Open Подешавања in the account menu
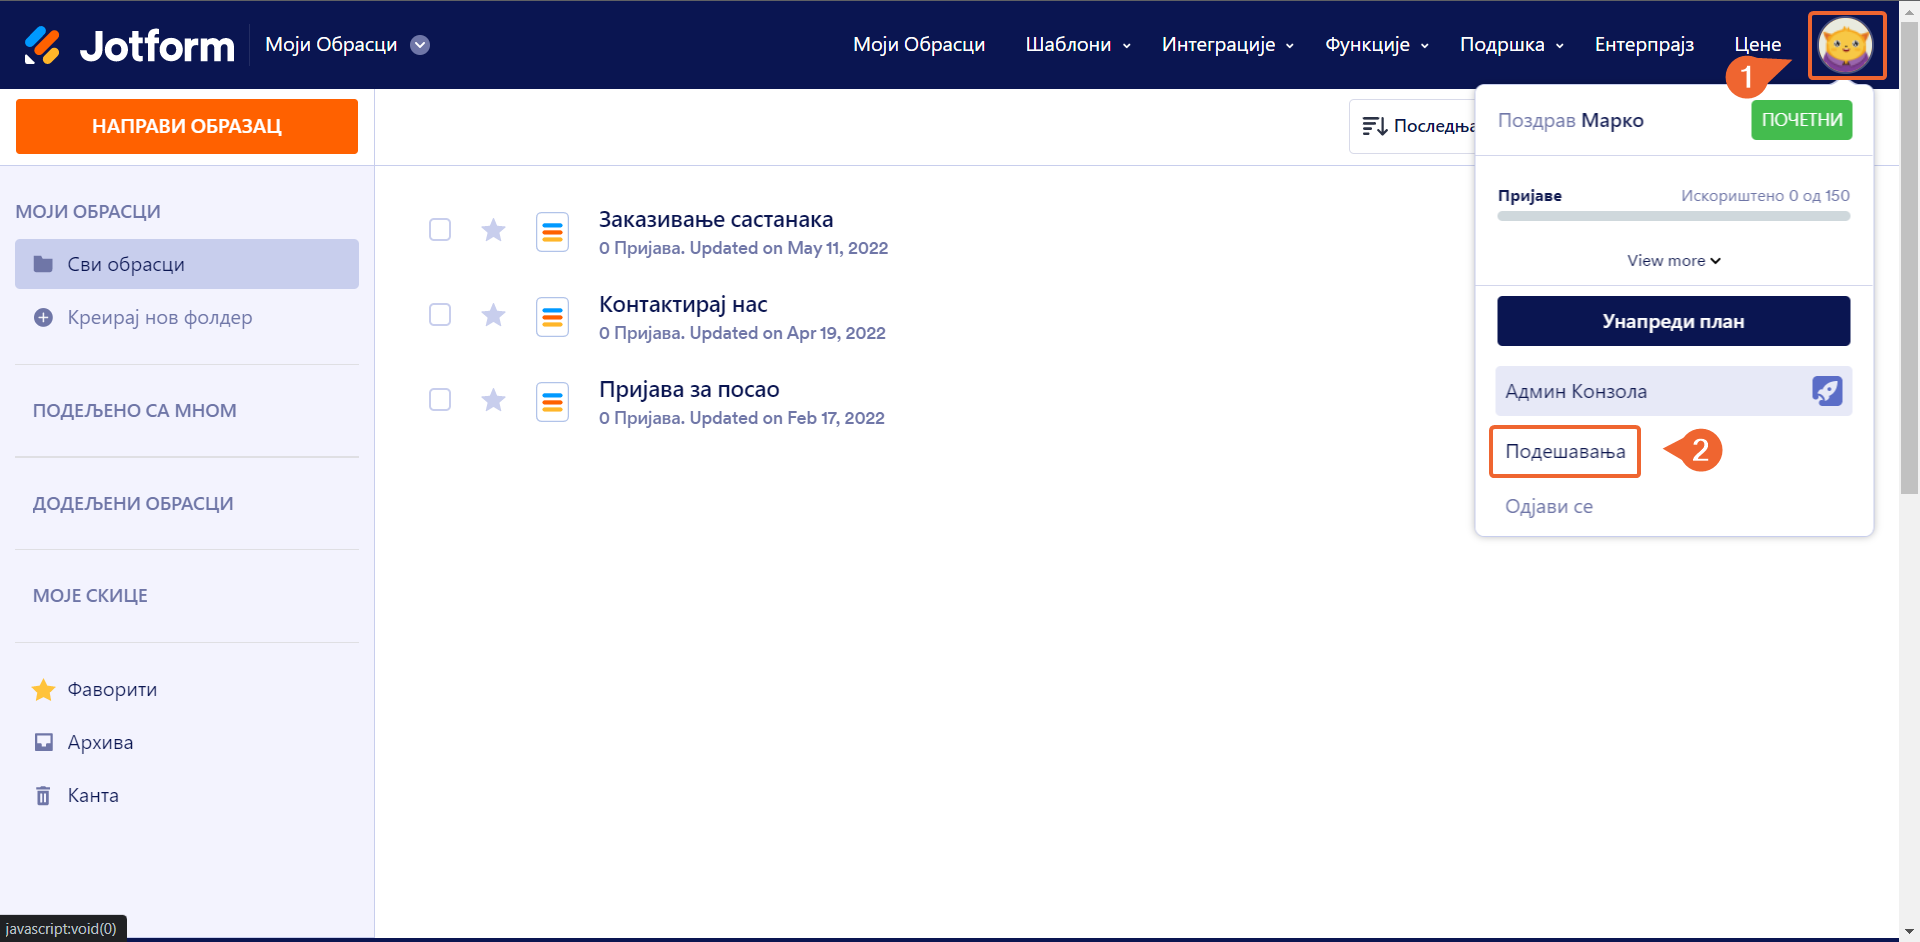The width and height of the screenshot is (1920, 942). point(1565,451)
